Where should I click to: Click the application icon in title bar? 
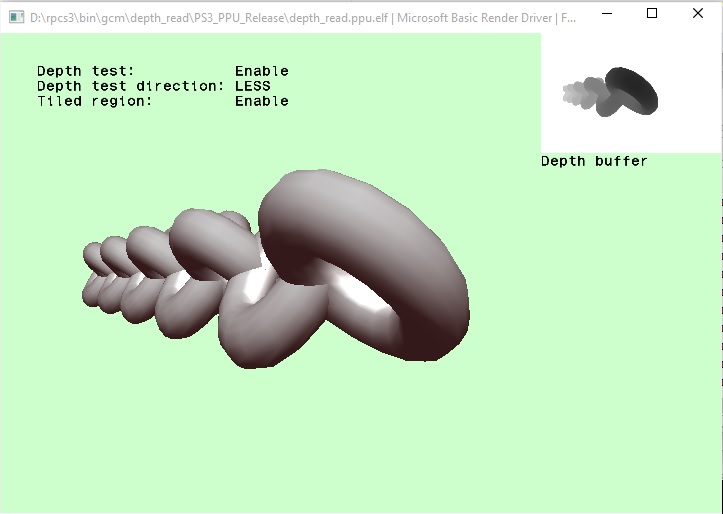click(x=17, y=18)
